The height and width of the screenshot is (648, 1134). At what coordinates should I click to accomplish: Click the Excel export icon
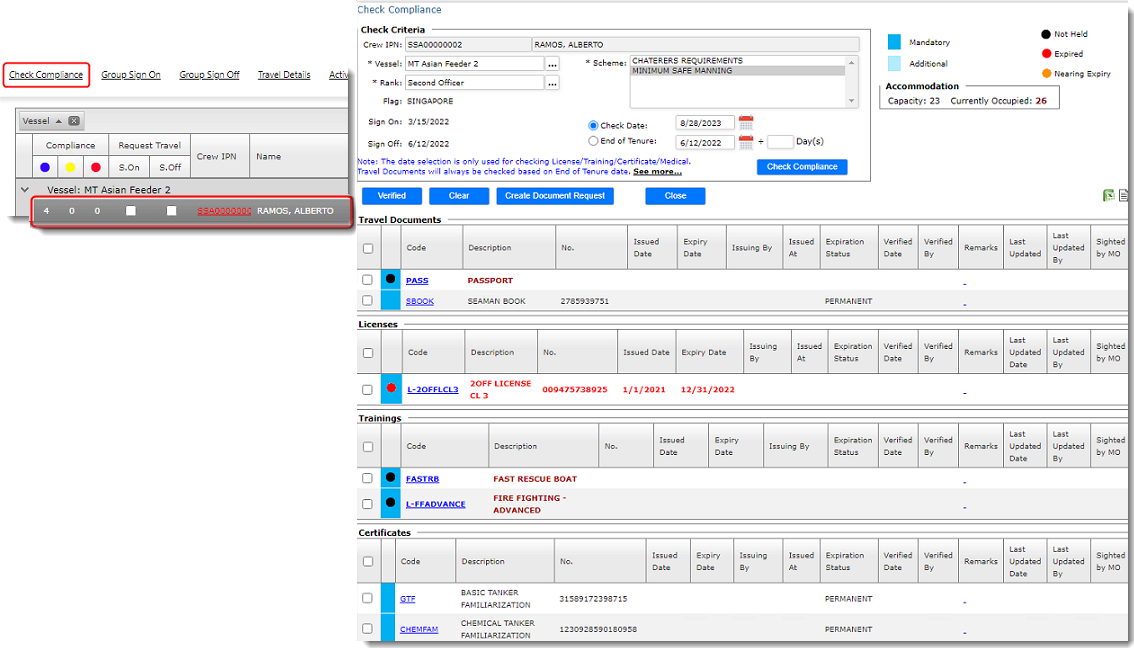pyautogui.click(x=1109, y=196)
